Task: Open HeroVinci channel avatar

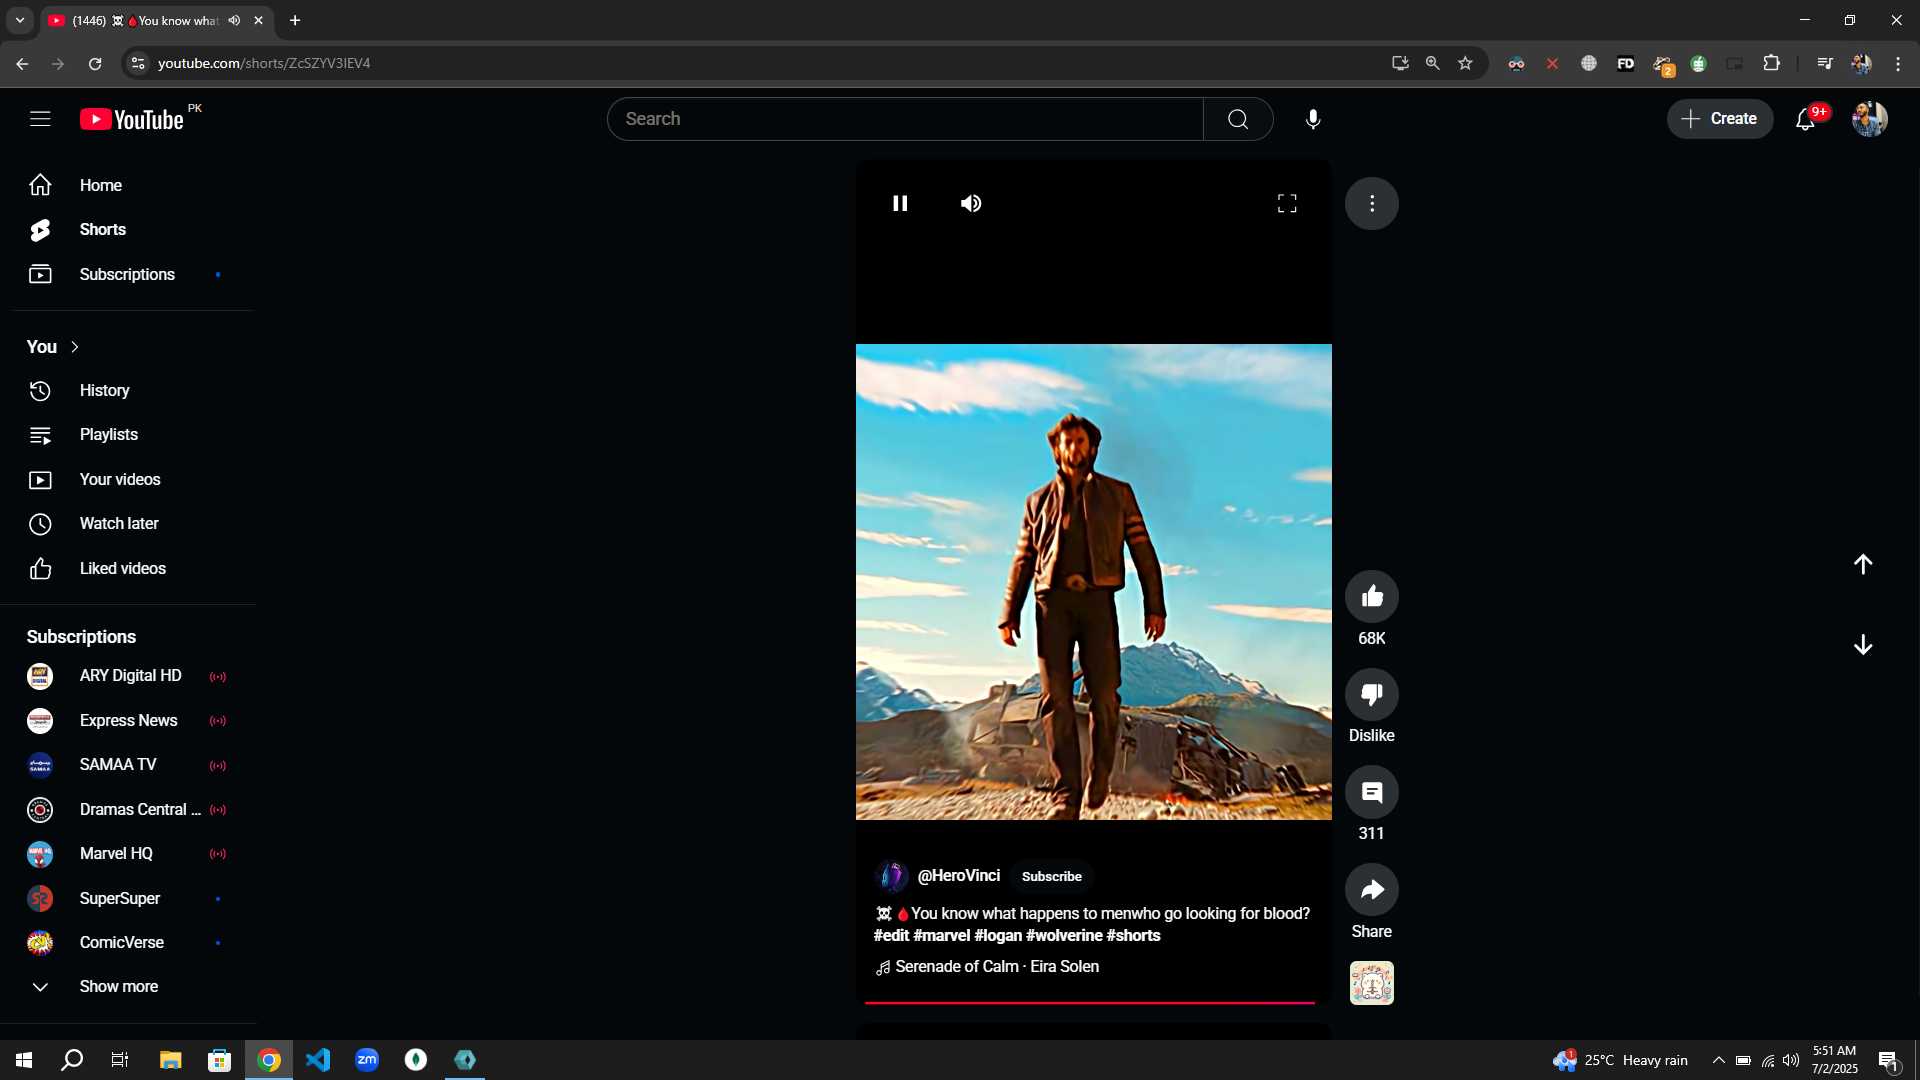Action: point(891,876)
